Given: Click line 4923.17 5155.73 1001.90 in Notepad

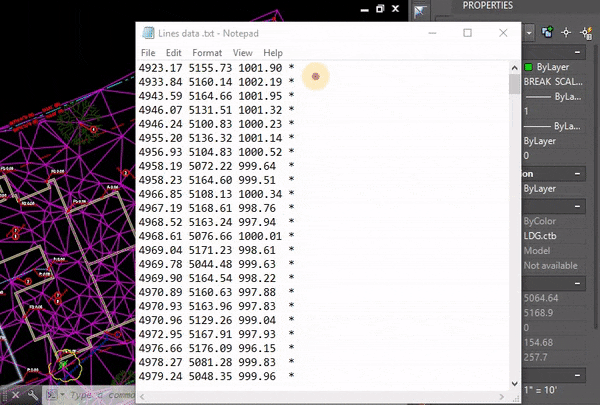Looking at the screenshot, I should point(217,68).
